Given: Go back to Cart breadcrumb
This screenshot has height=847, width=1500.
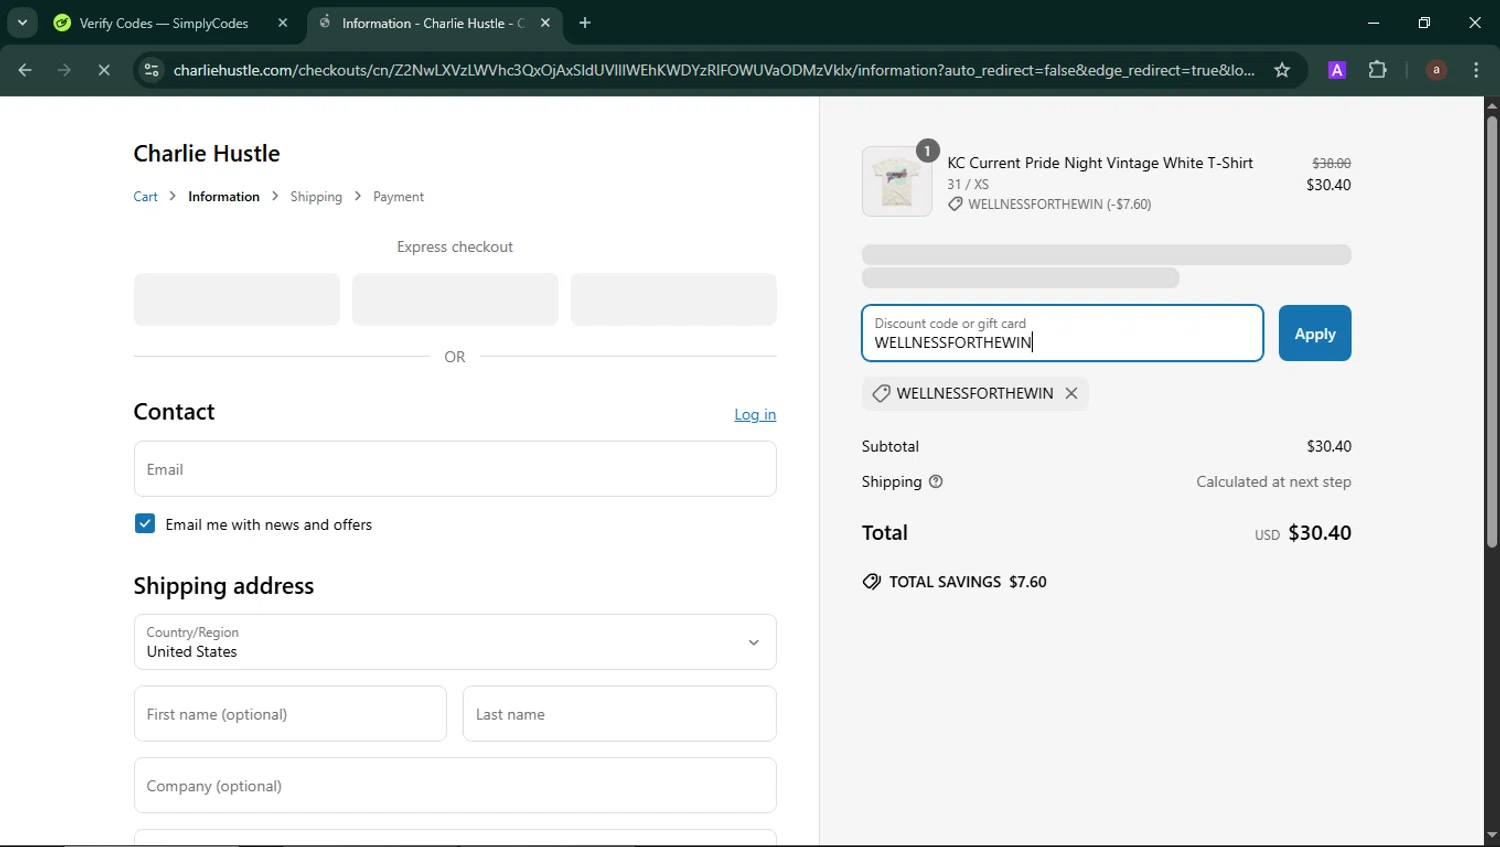Looking at the screenshot, I should pos(146,197).
